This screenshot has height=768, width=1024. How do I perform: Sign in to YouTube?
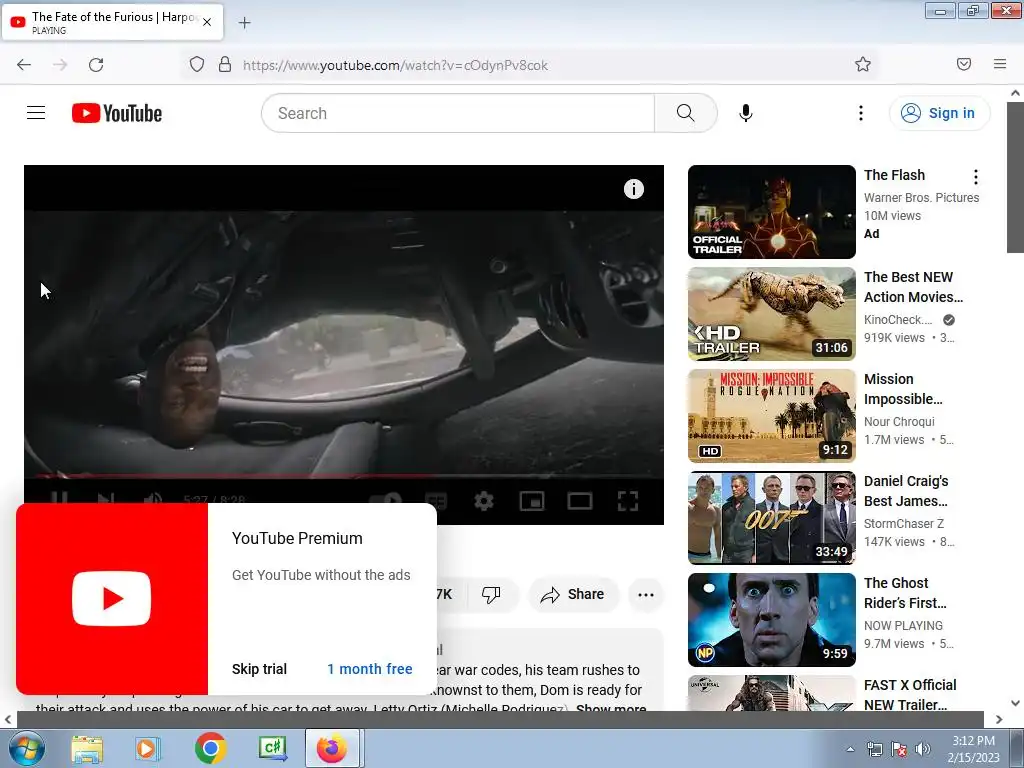[938, 113]
